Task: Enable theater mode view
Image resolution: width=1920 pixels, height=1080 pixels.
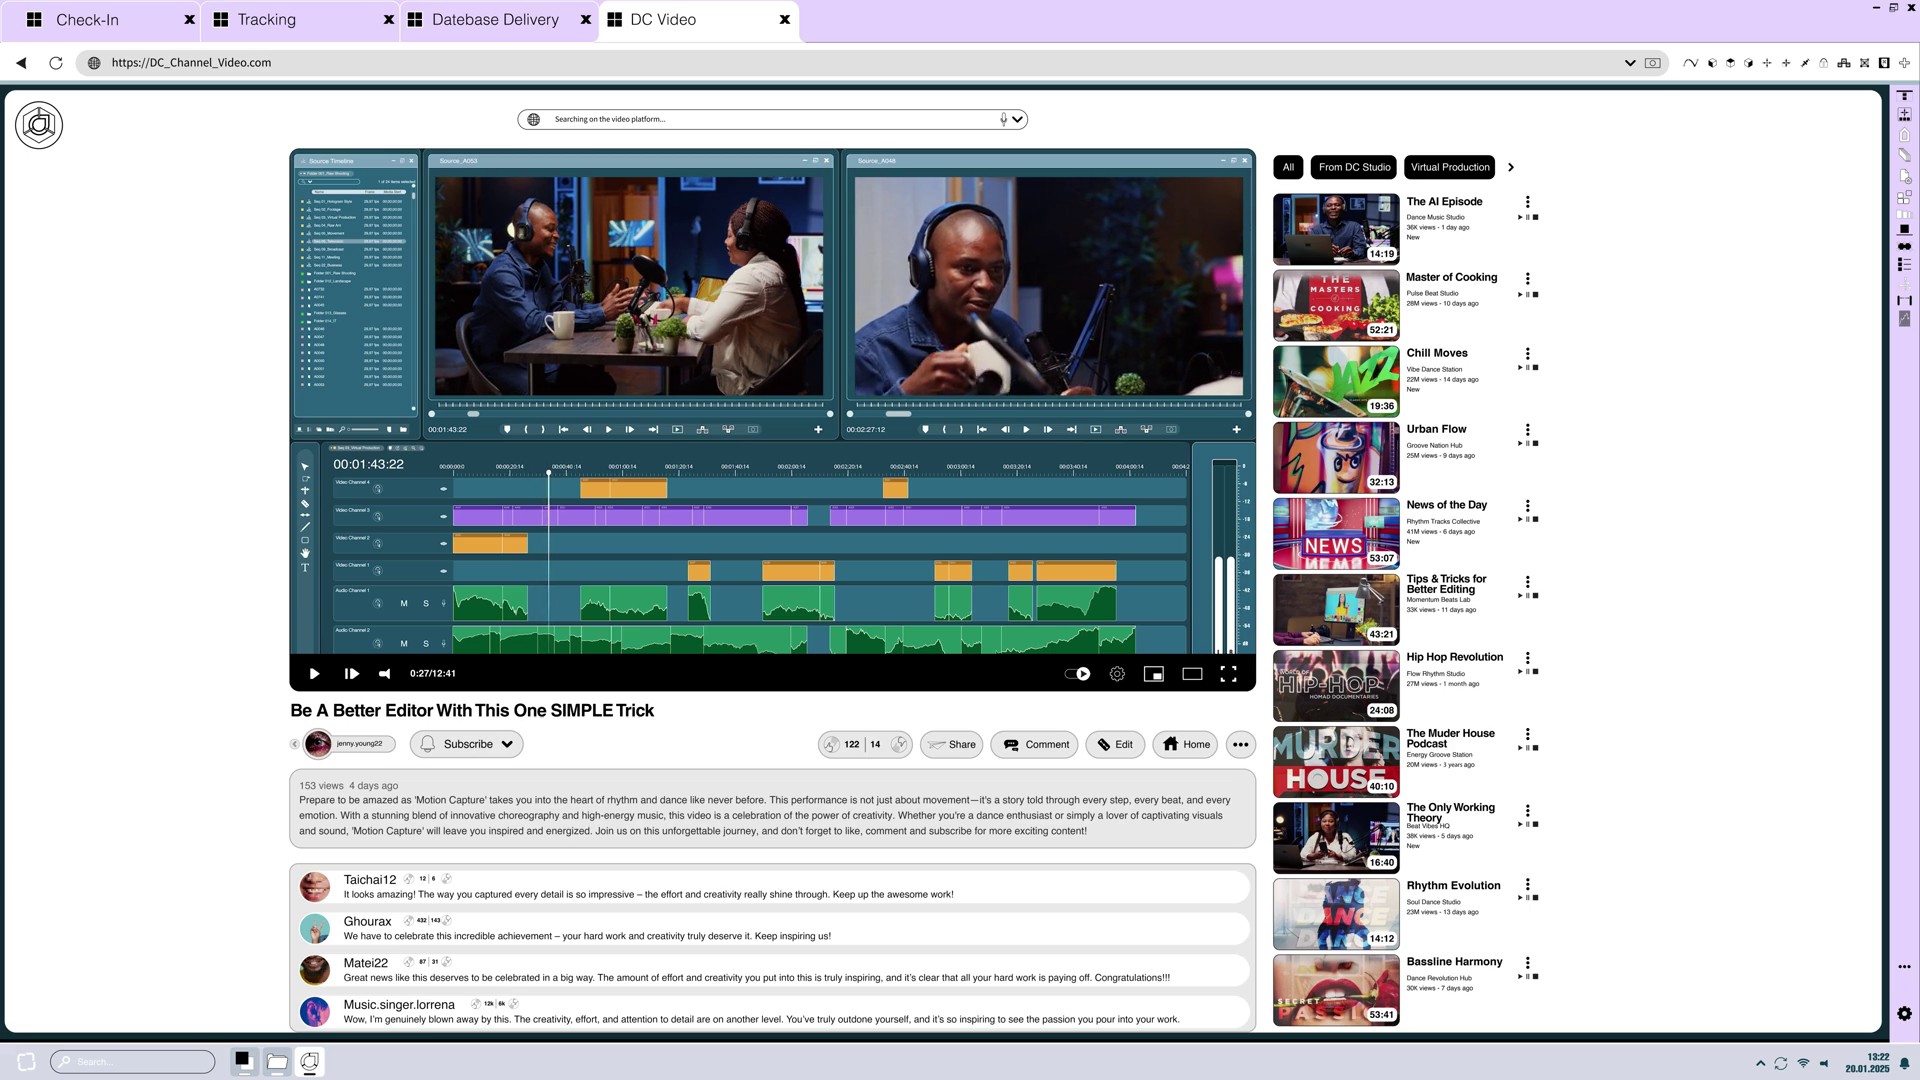Action: click(x=1192, y=674)
